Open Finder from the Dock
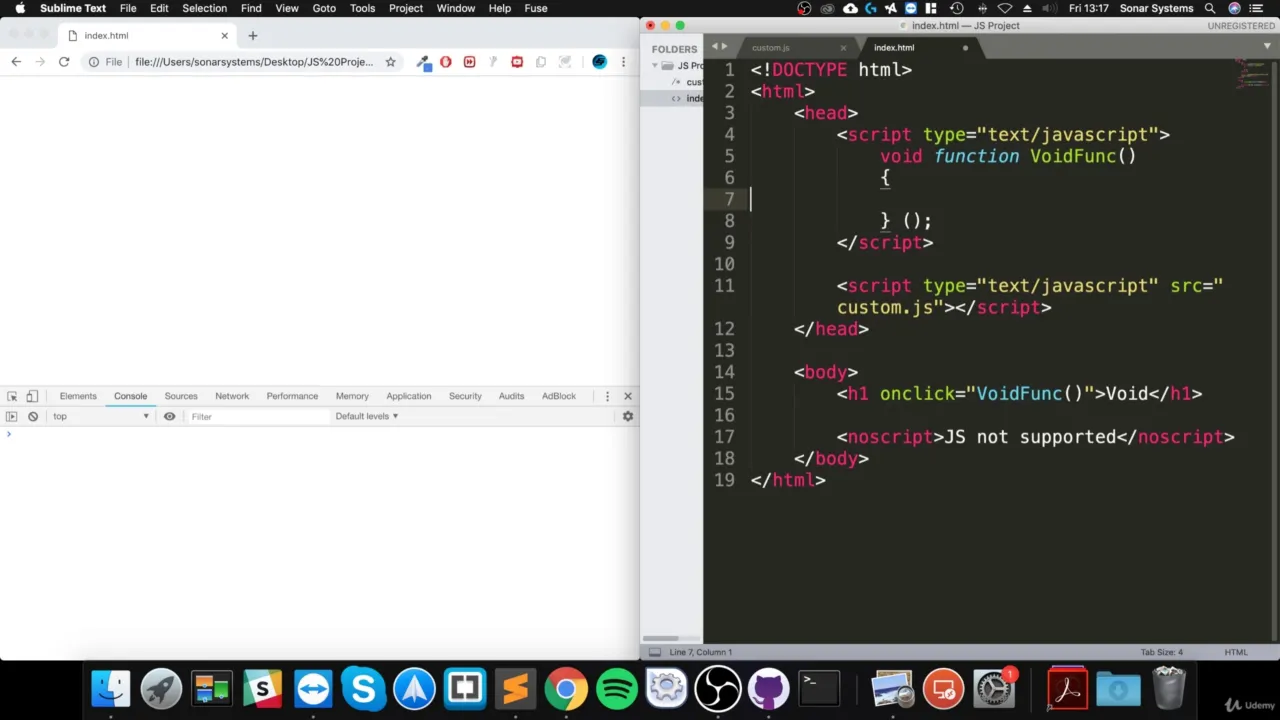1280x720 pixels. (111, 689)
